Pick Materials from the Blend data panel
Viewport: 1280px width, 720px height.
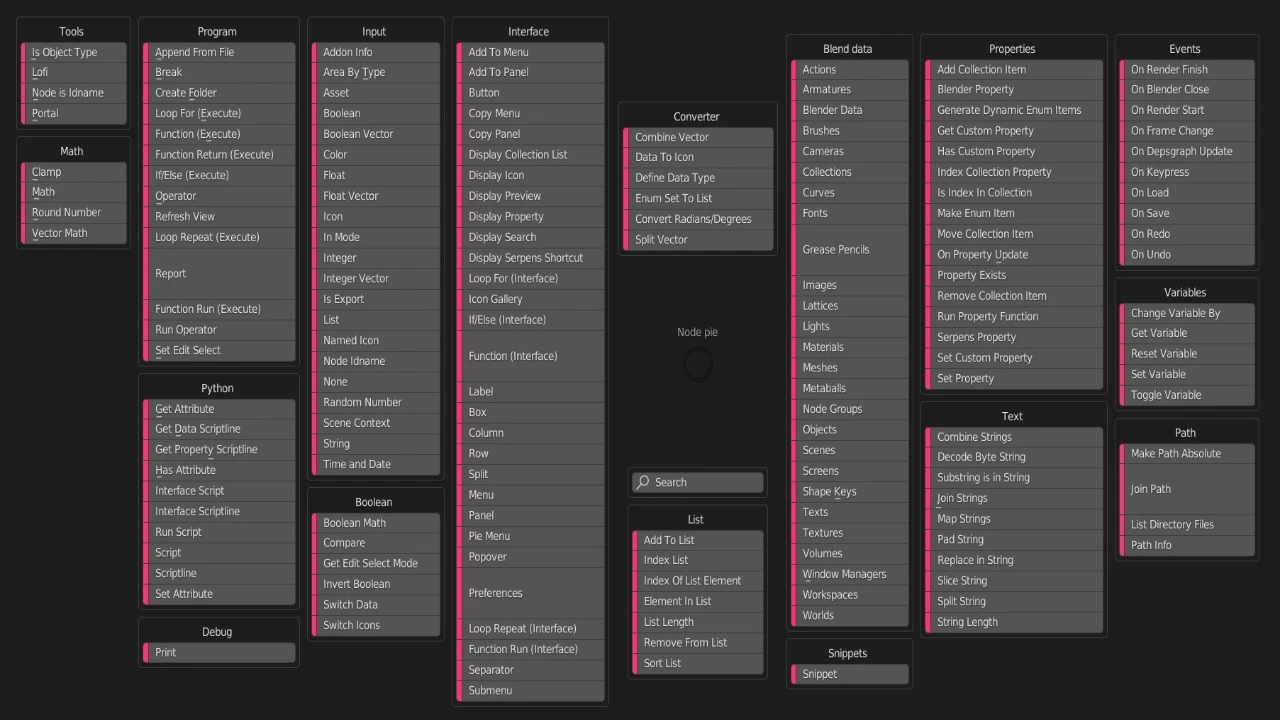click(849, 346)
